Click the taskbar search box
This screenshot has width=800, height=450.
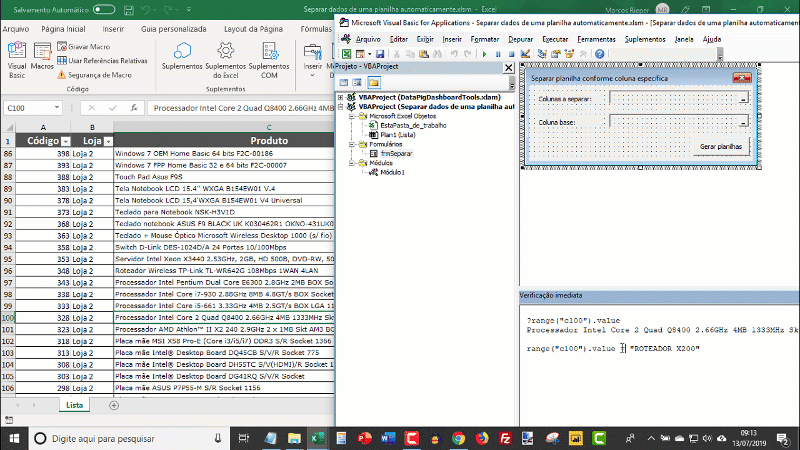[131, 438]
